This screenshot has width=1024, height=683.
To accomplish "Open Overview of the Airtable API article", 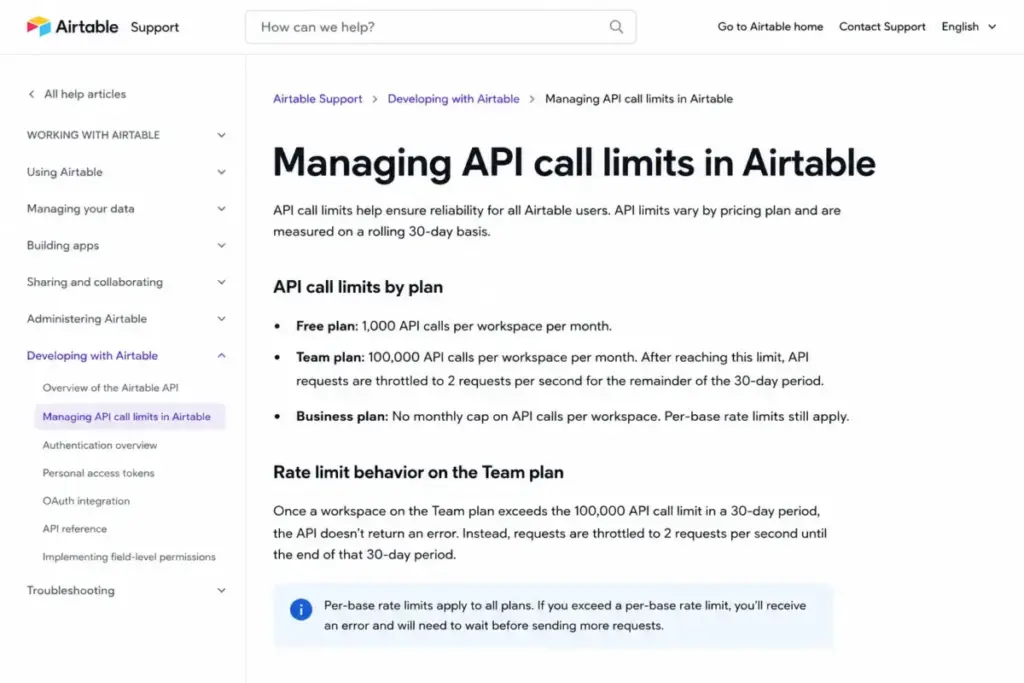I will [110, 388].
